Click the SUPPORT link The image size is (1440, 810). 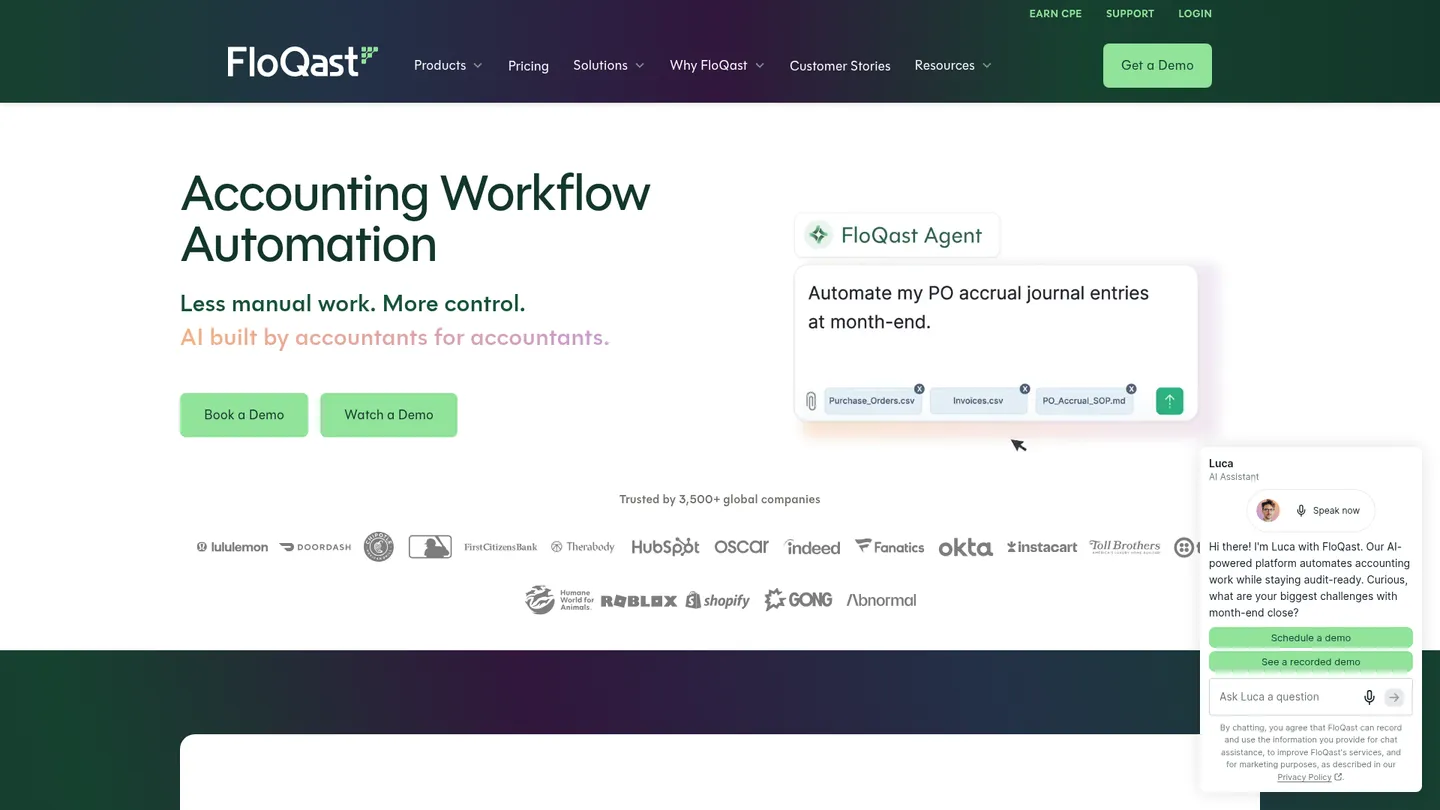[1130, 14]
